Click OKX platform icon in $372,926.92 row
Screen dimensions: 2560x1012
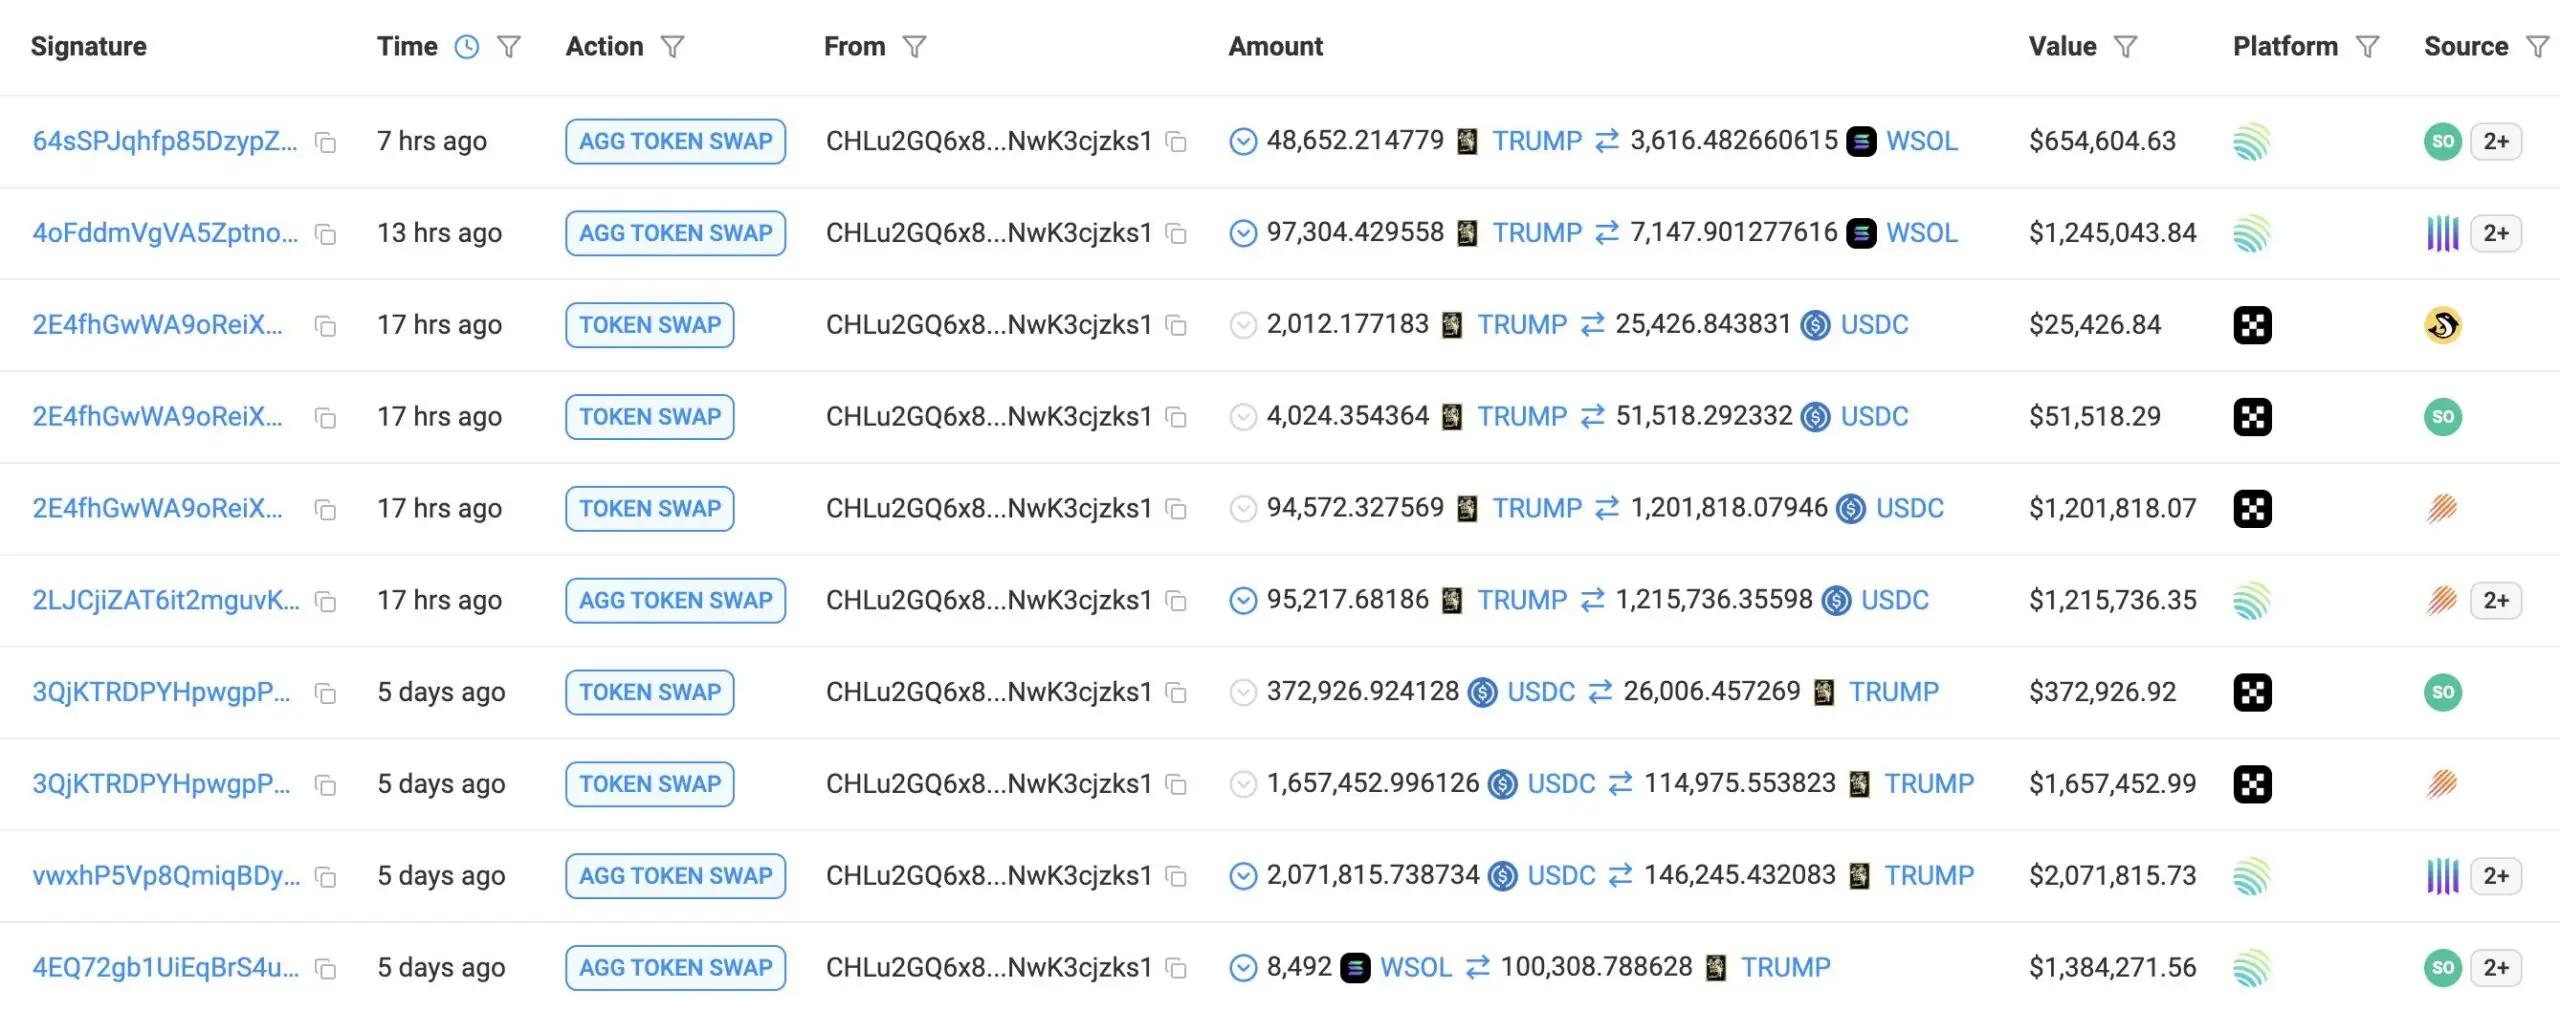pyautogui.click(x=2252, y=692)
